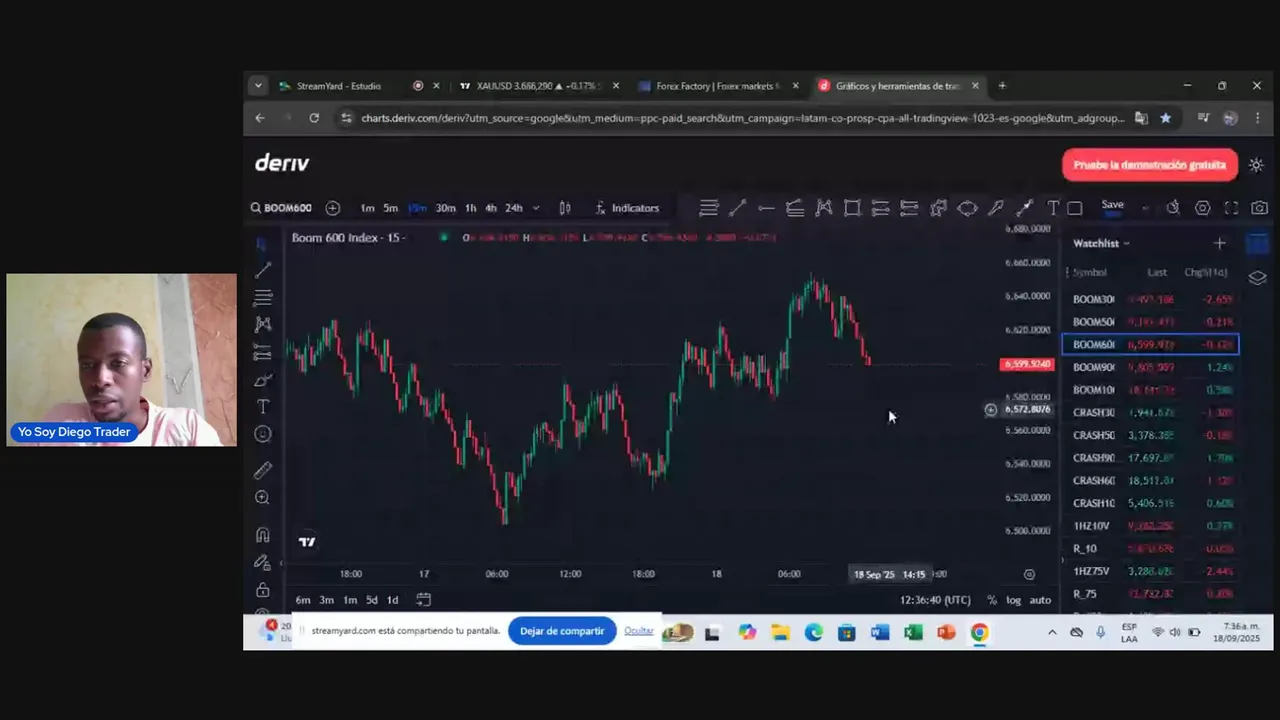Viewport: 1280px width, 720px height.
Task: Click the Ocultar link
Action: (639, 631)
